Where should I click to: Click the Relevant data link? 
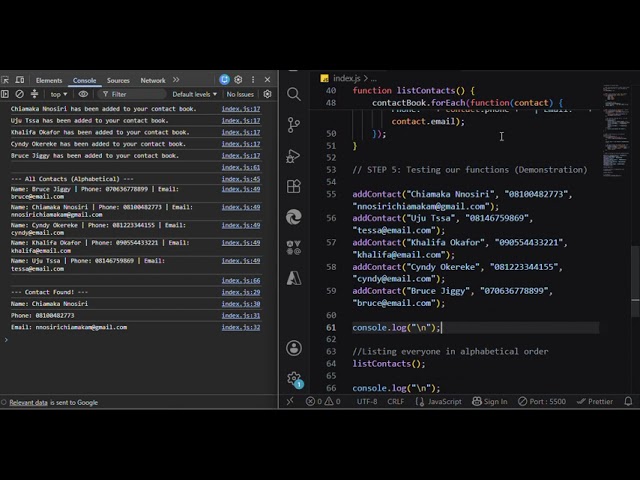point(29,402)
